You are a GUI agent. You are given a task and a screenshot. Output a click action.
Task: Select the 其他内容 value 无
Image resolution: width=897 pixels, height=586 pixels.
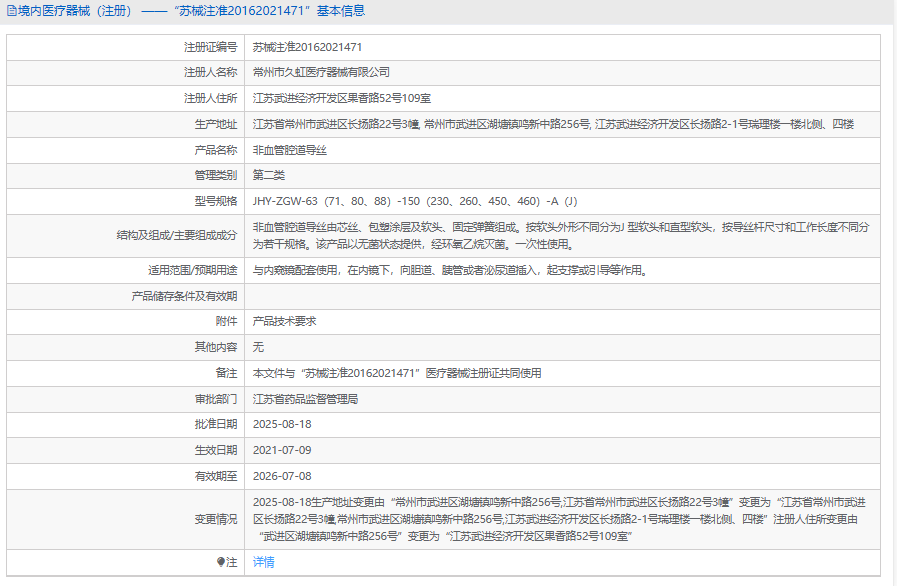[258, 347]
